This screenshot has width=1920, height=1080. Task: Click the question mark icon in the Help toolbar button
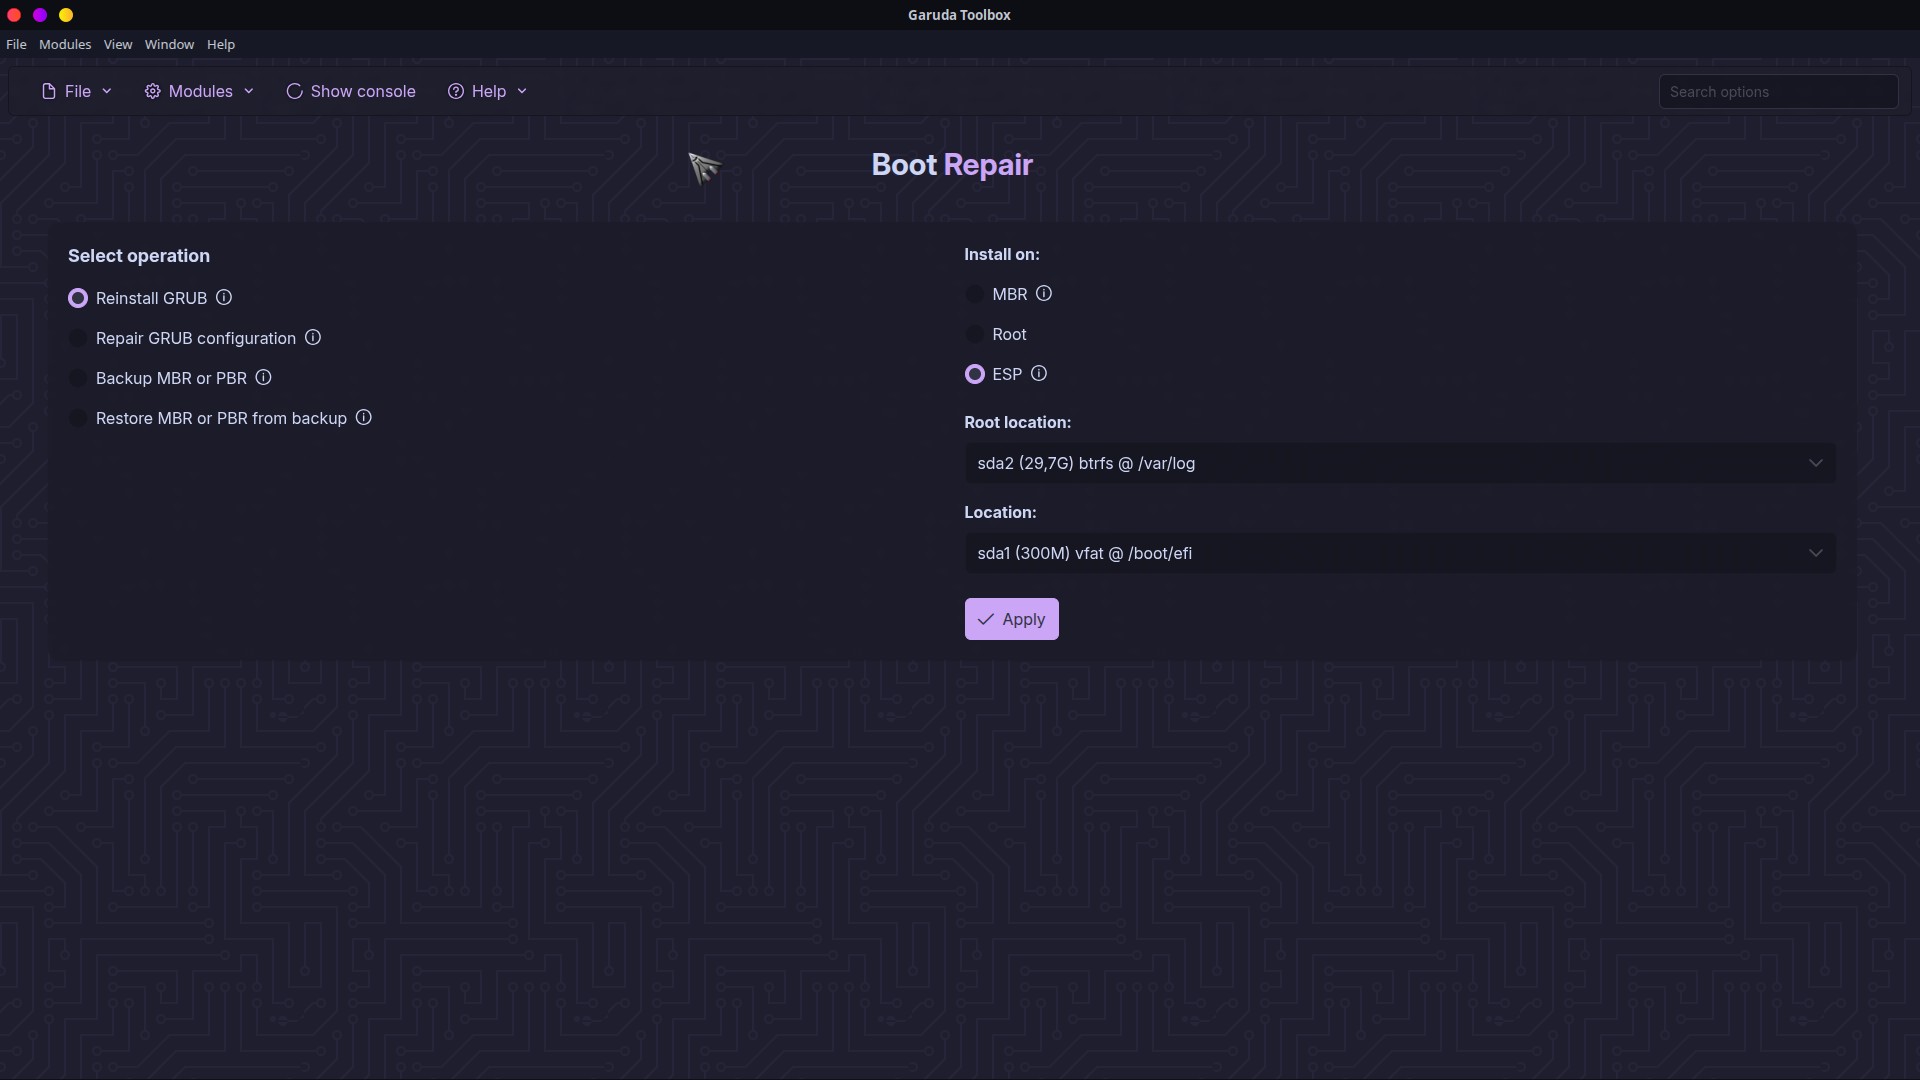(x=456, y=91)
